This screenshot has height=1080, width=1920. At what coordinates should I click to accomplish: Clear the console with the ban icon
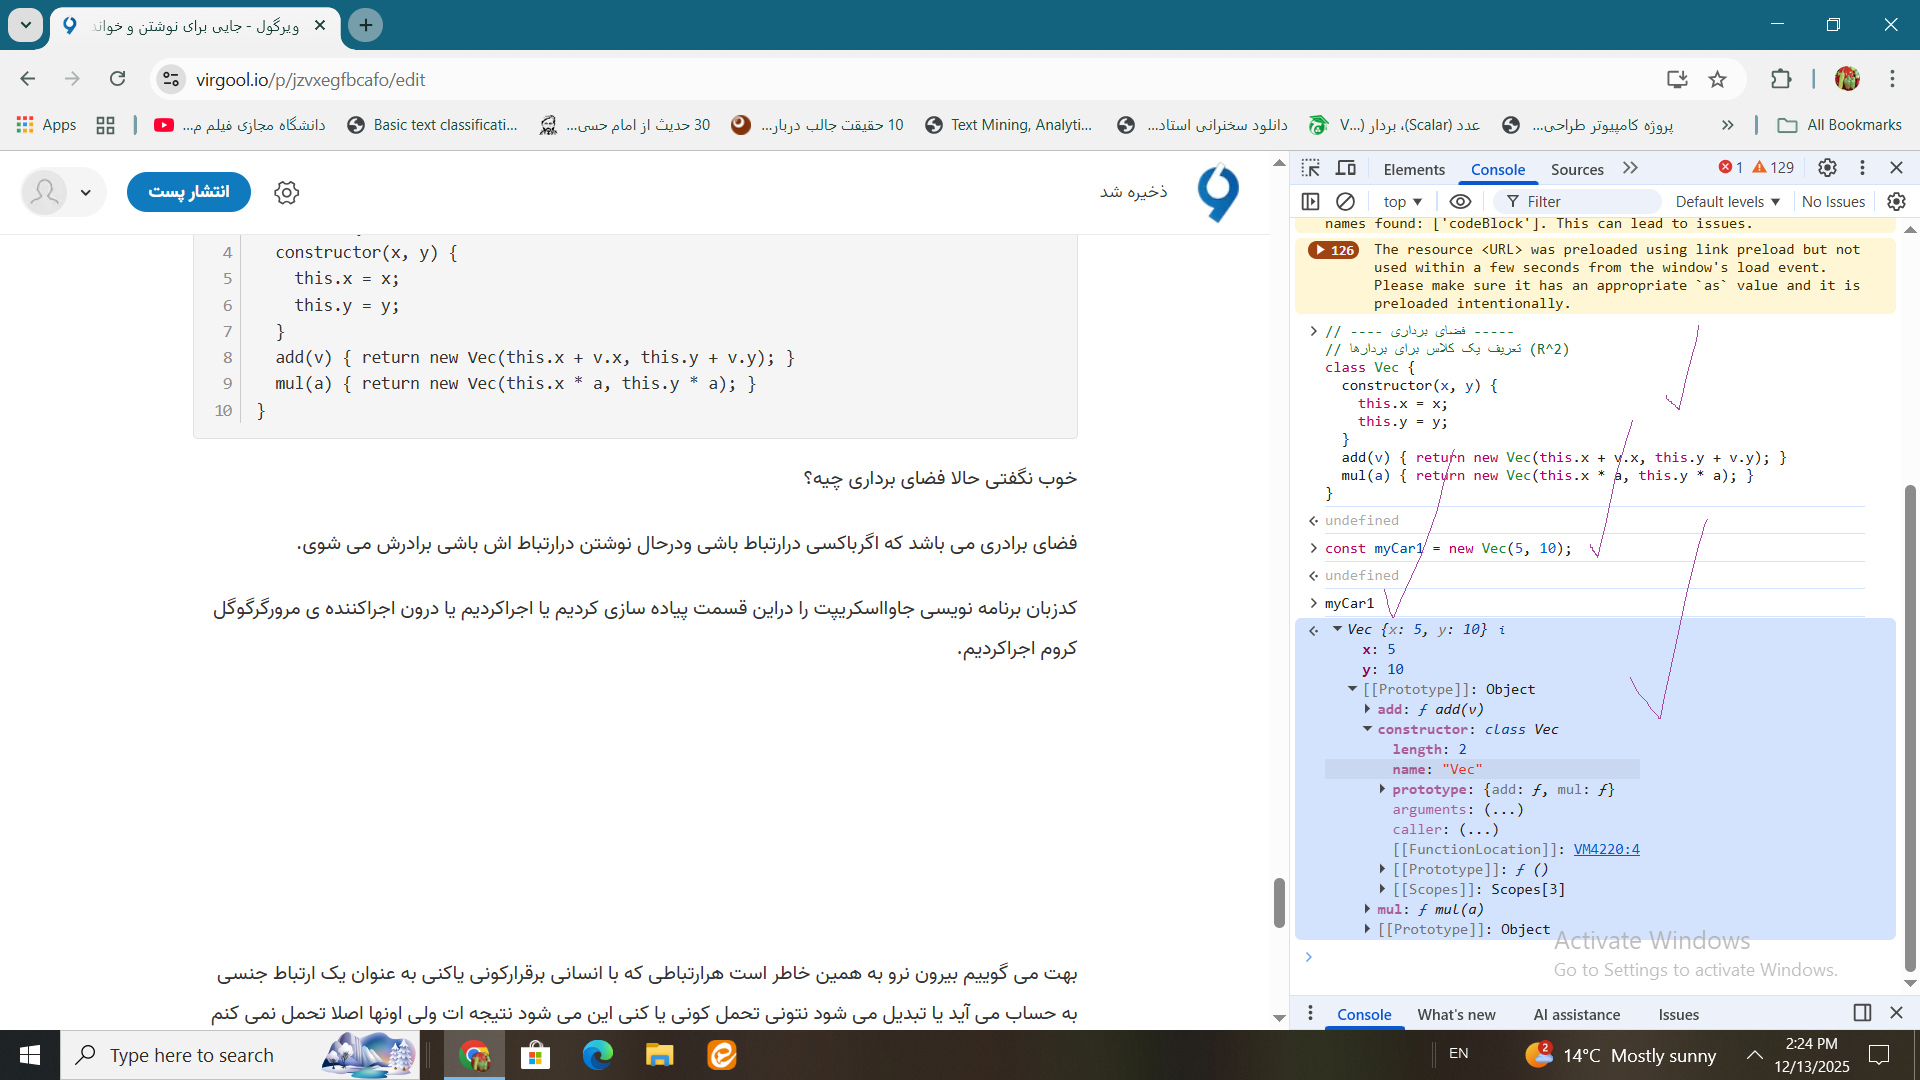click(1346, 201)
